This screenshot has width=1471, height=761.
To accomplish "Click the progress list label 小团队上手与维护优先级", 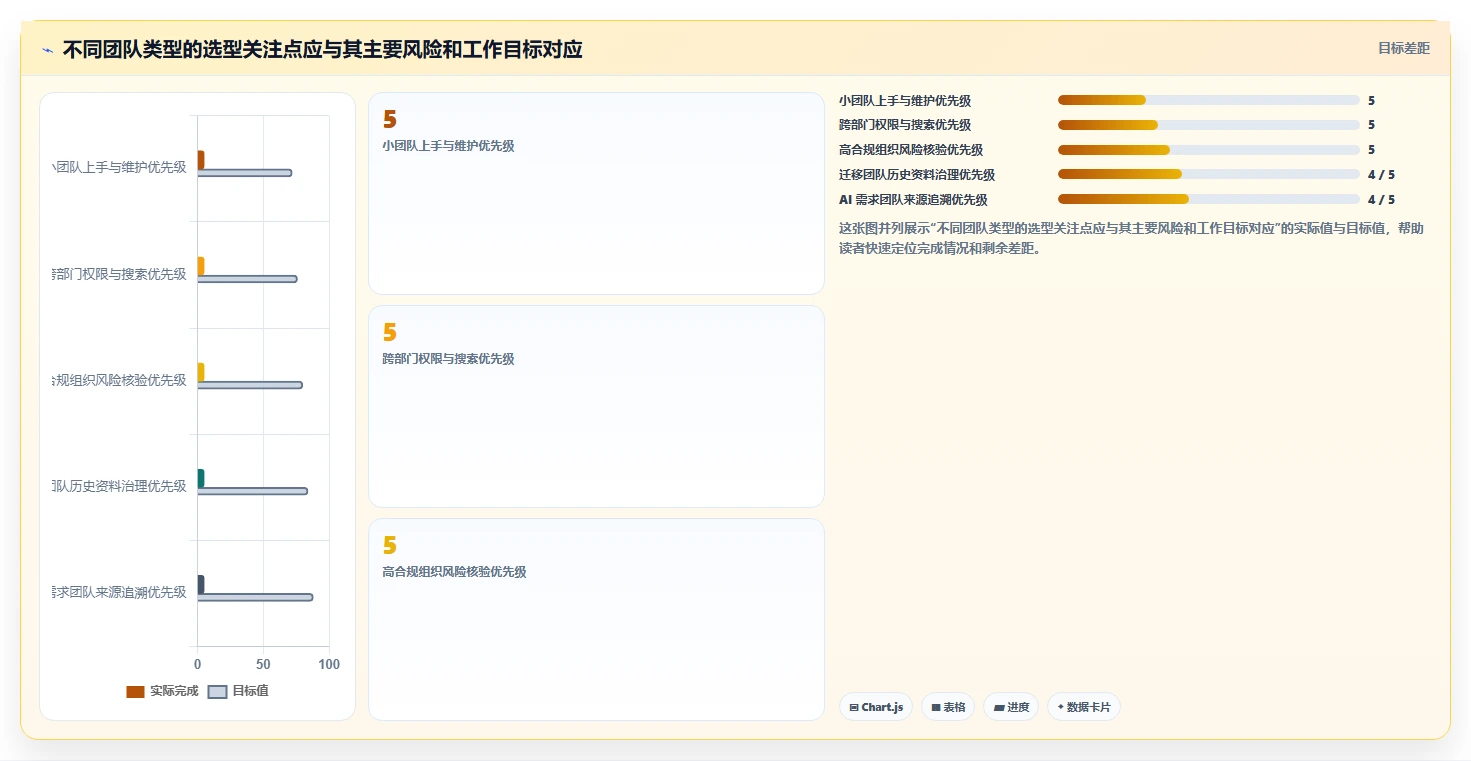I will [905, 101].
